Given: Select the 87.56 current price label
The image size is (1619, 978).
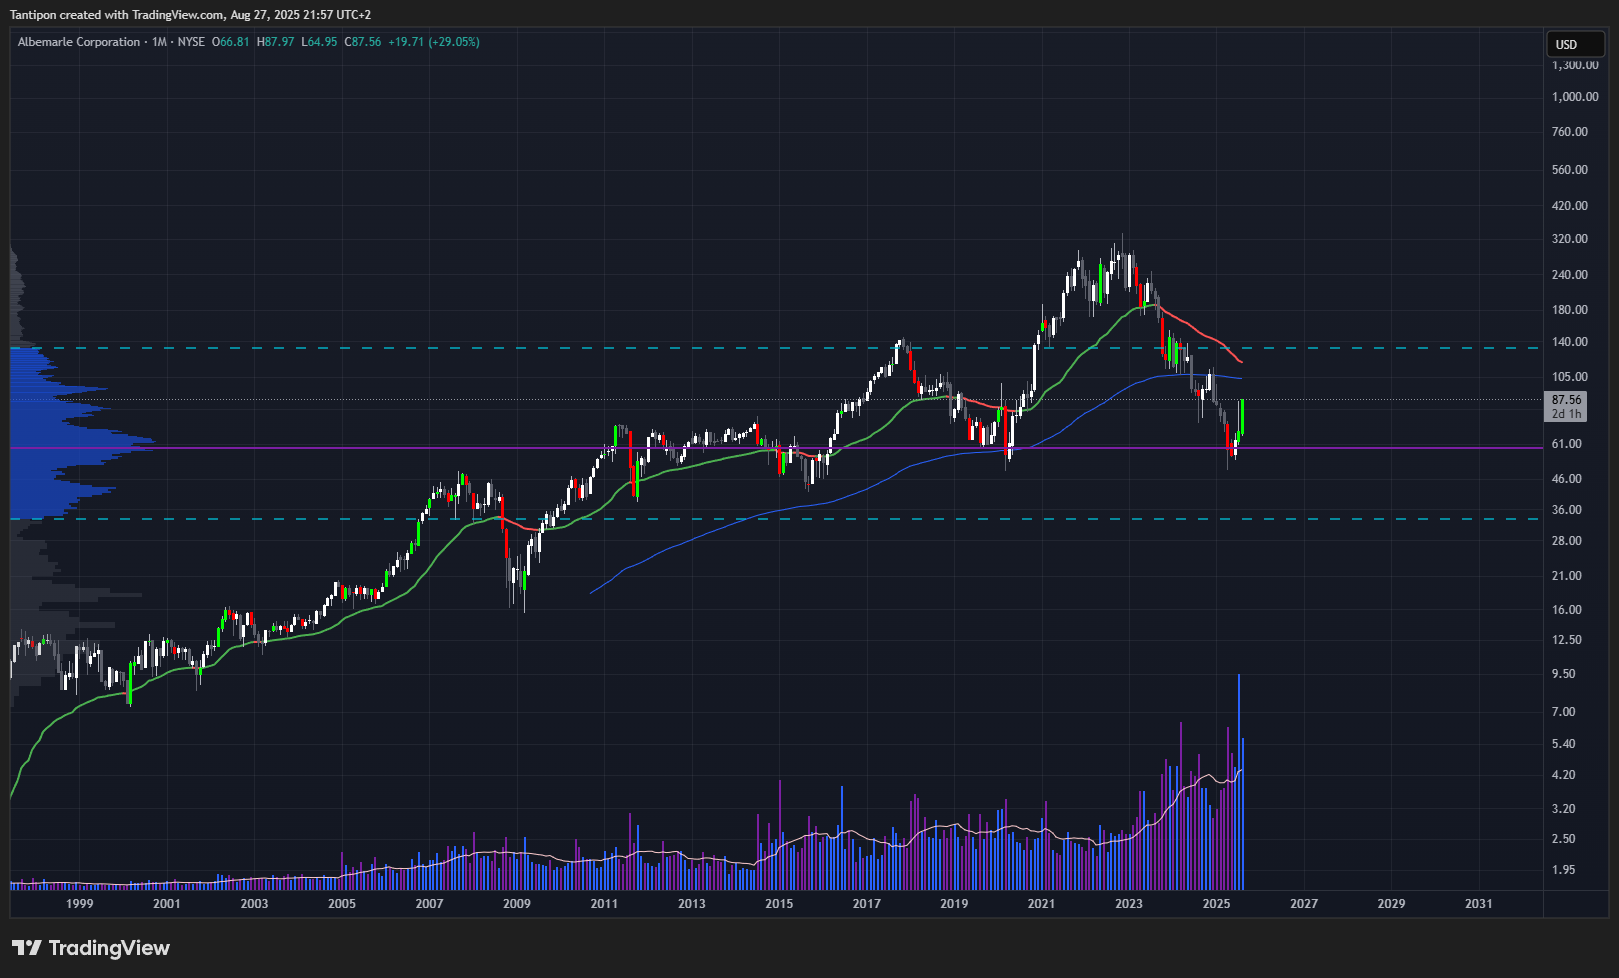Looking at the screenshot, I should [1566, 400].
